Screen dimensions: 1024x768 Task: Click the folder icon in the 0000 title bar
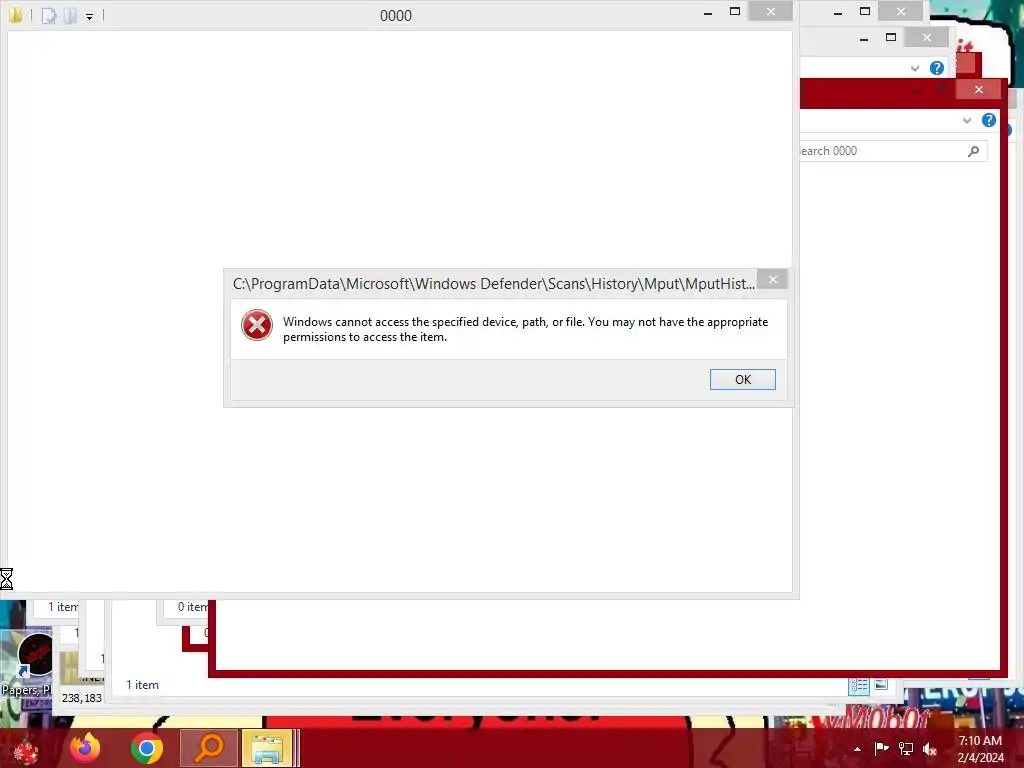[16, 15]
